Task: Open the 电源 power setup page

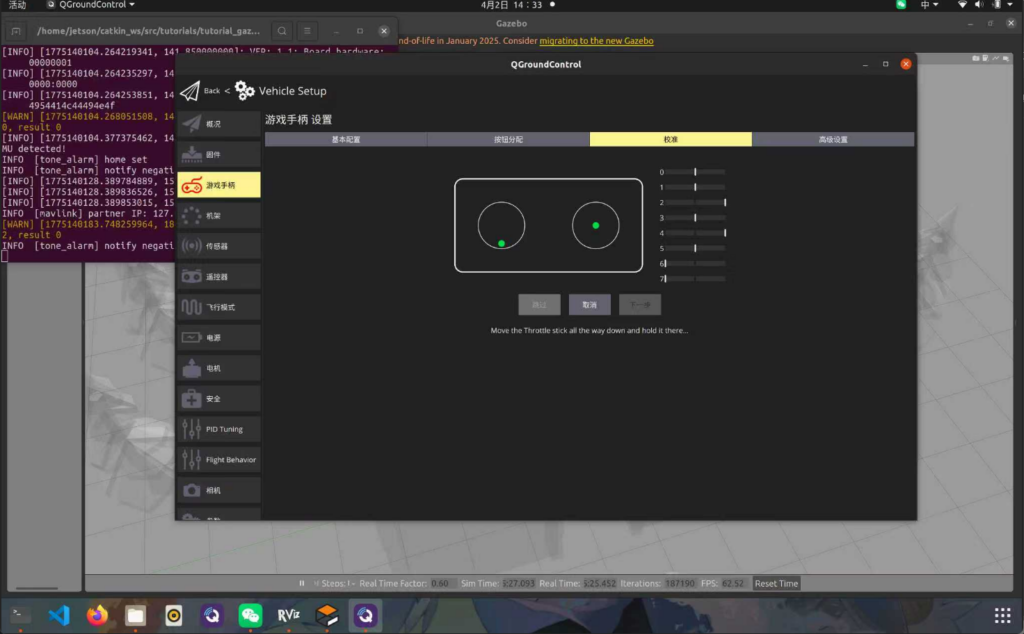Action: pyautogui.click(x=218, y=338)
